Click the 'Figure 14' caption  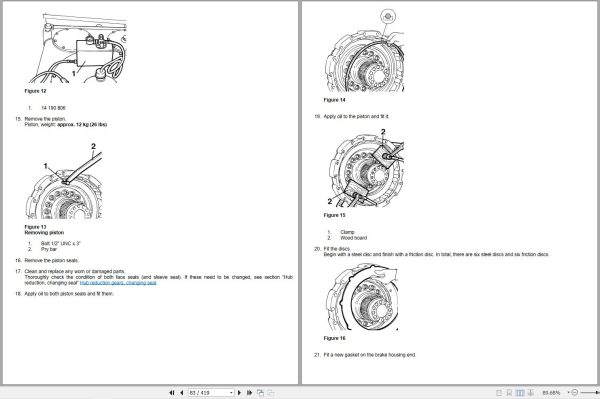(334, 100)
